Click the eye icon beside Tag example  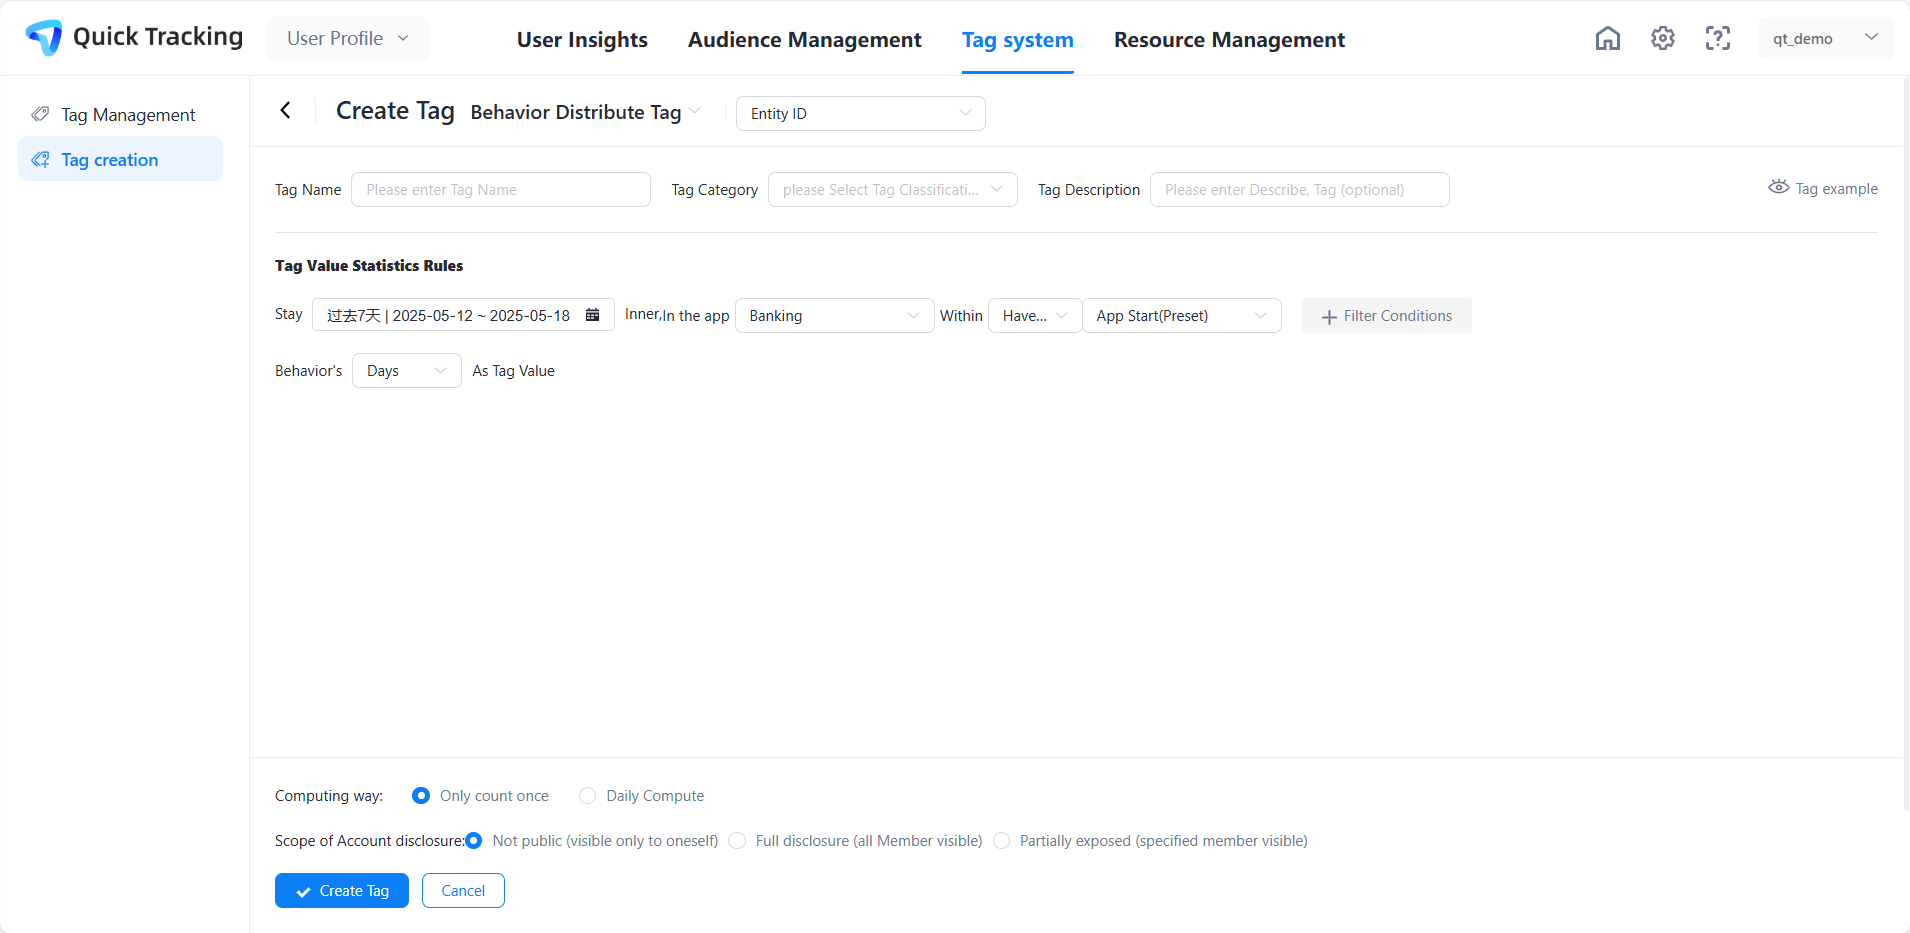click(x=1778, y=187)
